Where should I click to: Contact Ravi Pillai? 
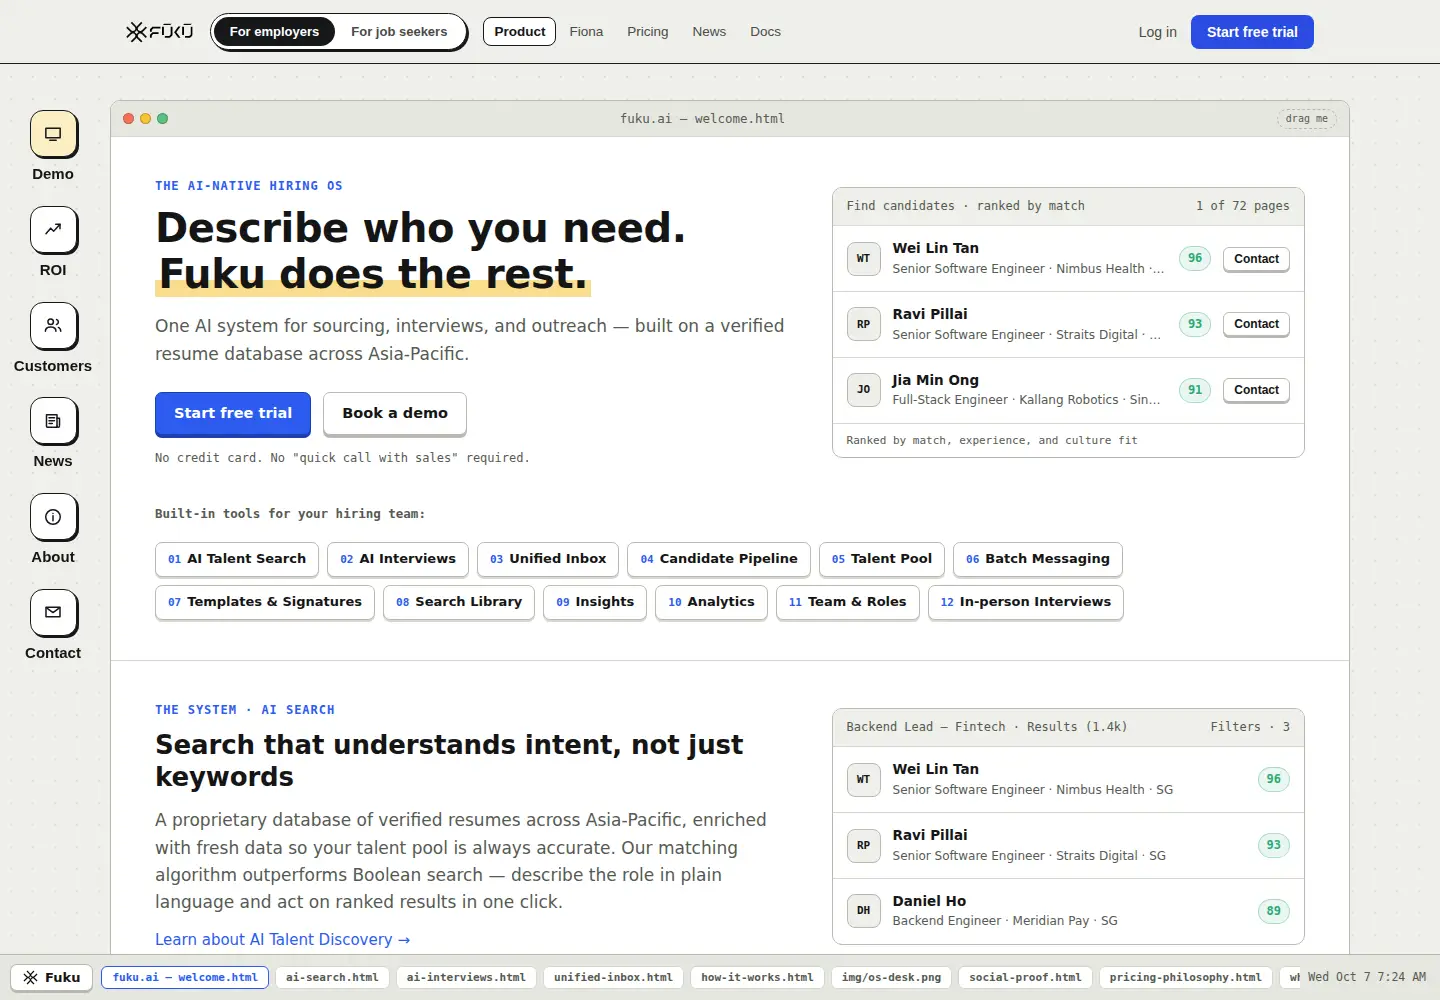point(1256,324)
